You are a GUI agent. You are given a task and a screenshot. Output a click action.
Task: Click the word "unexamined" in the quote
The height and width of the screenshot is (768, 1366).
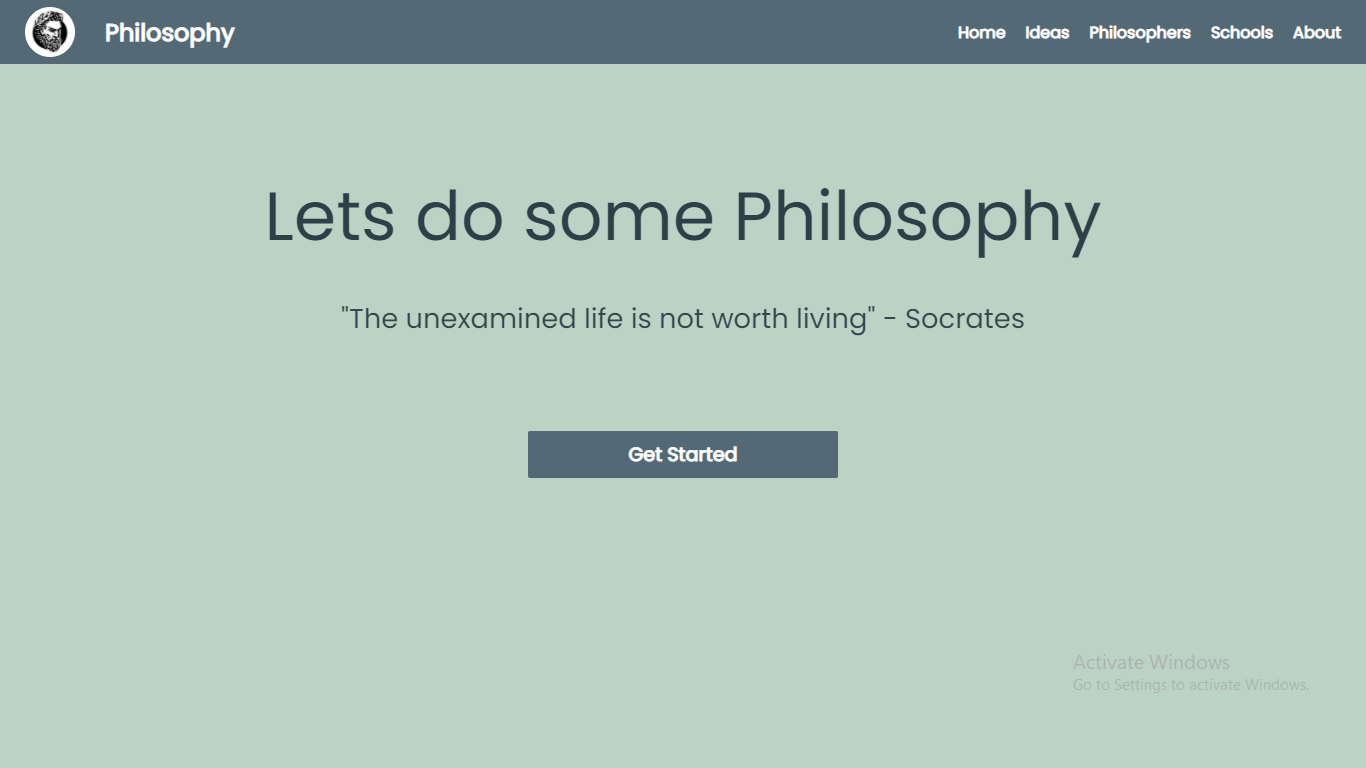(491, 319)
